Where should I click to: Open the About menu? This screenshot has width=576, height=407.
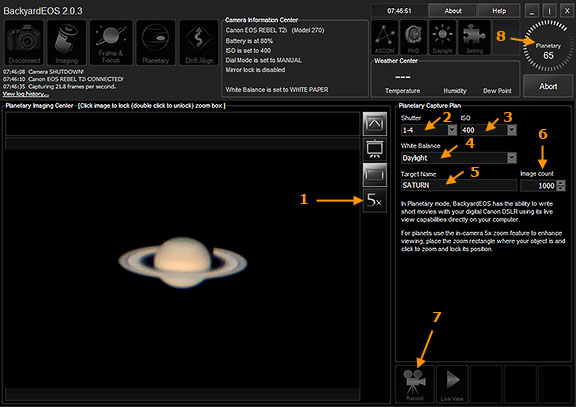point(453,11)
